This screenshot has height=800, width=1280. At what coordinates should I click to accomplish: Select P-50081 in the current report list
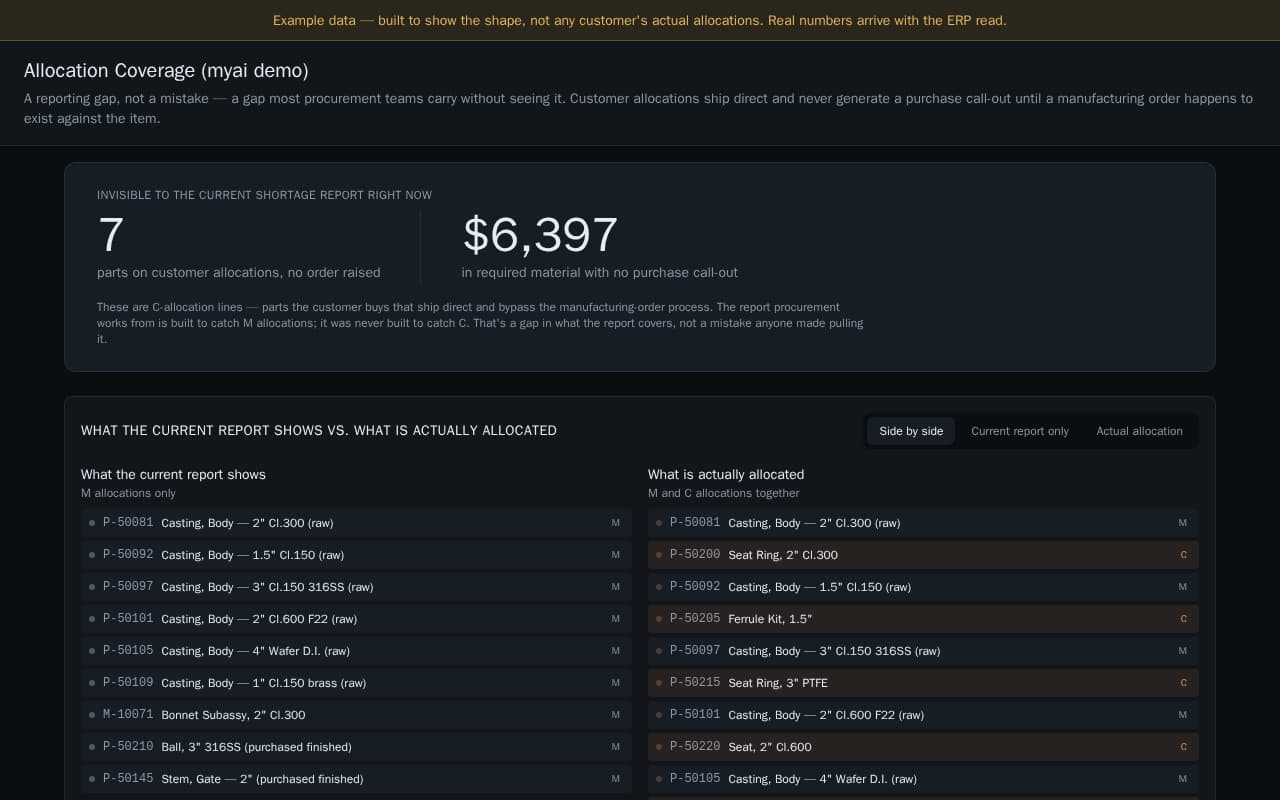(x=356, y=523)
